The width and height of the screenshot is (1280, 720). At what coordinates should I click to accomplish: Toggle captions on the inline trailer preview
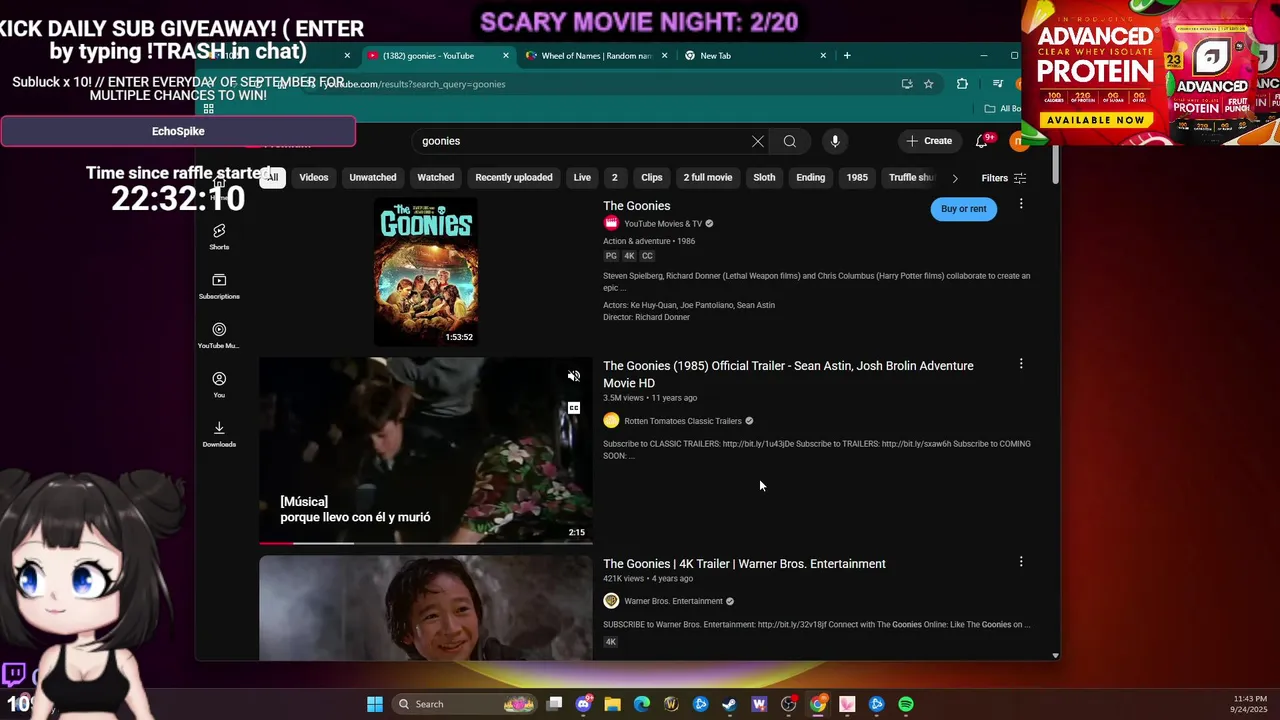click(574, 408)
